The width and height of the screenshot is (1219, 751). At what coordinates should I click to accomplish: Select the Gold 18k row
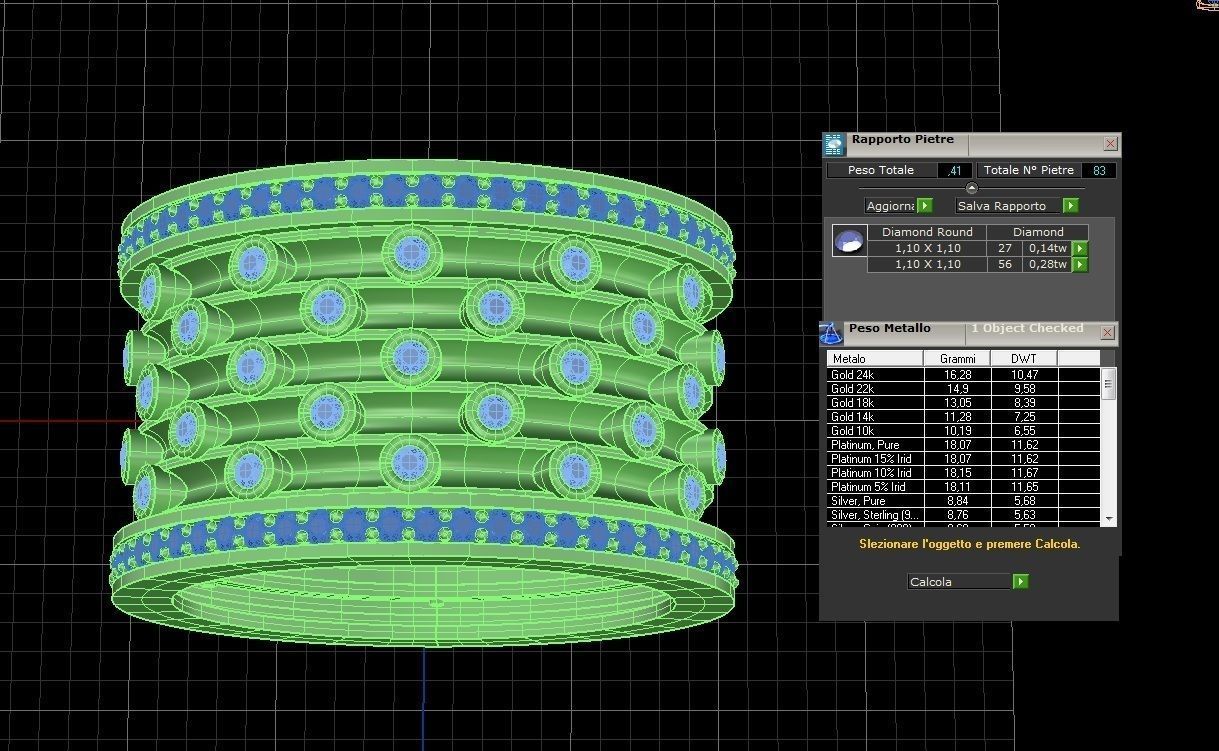964,403
